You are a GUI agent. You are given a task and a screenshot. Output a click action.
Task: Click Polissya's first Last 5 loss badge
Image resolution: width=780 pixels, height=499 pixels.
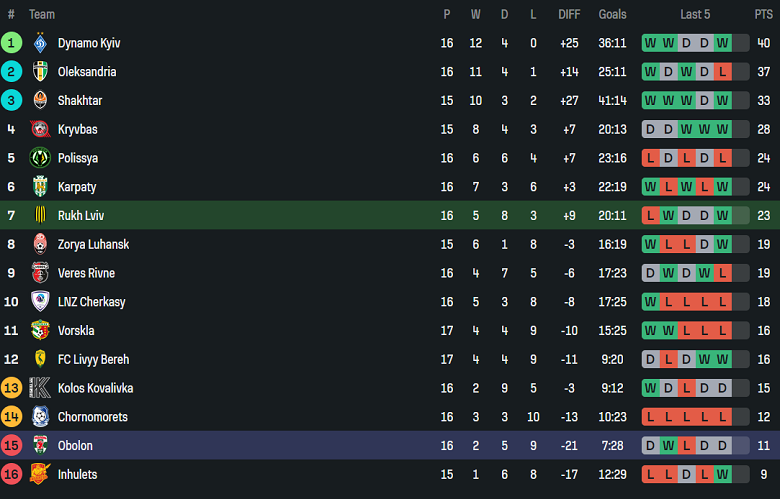click(650, 158)
